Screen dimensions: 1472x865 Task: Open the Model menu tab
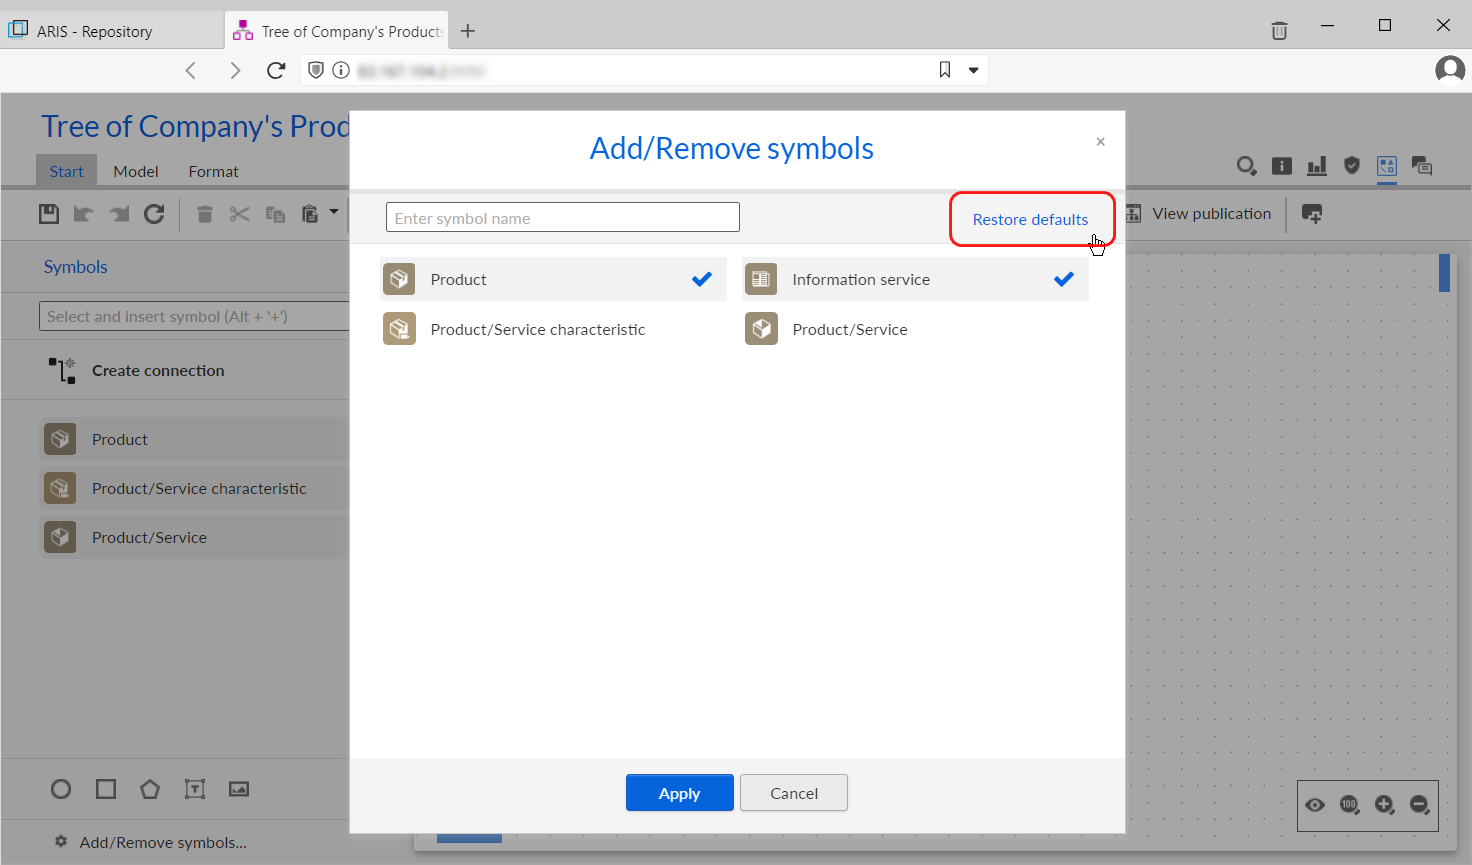click(135, 170)
